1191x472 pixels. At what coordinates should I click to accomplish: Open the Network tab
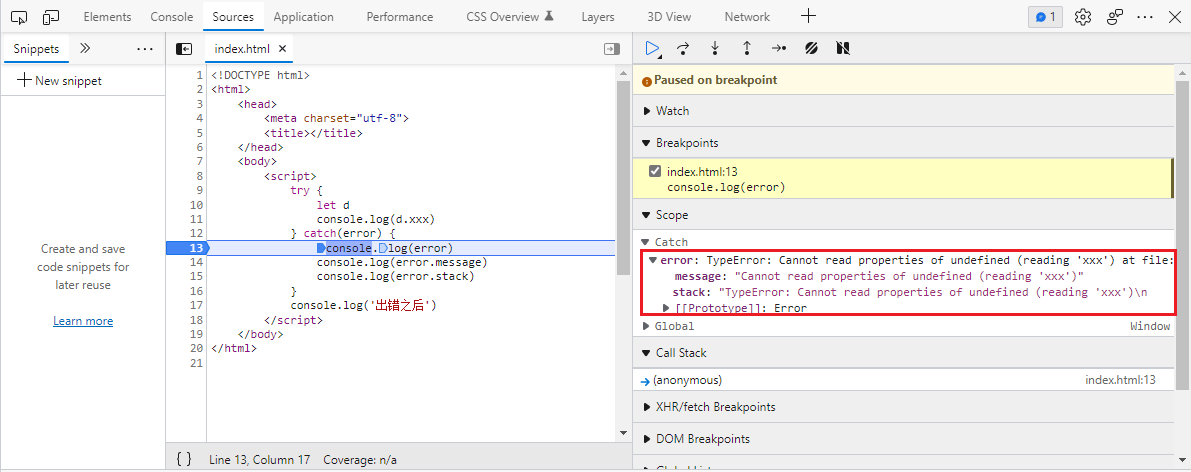pyautogui.click(x=747, y=17)
